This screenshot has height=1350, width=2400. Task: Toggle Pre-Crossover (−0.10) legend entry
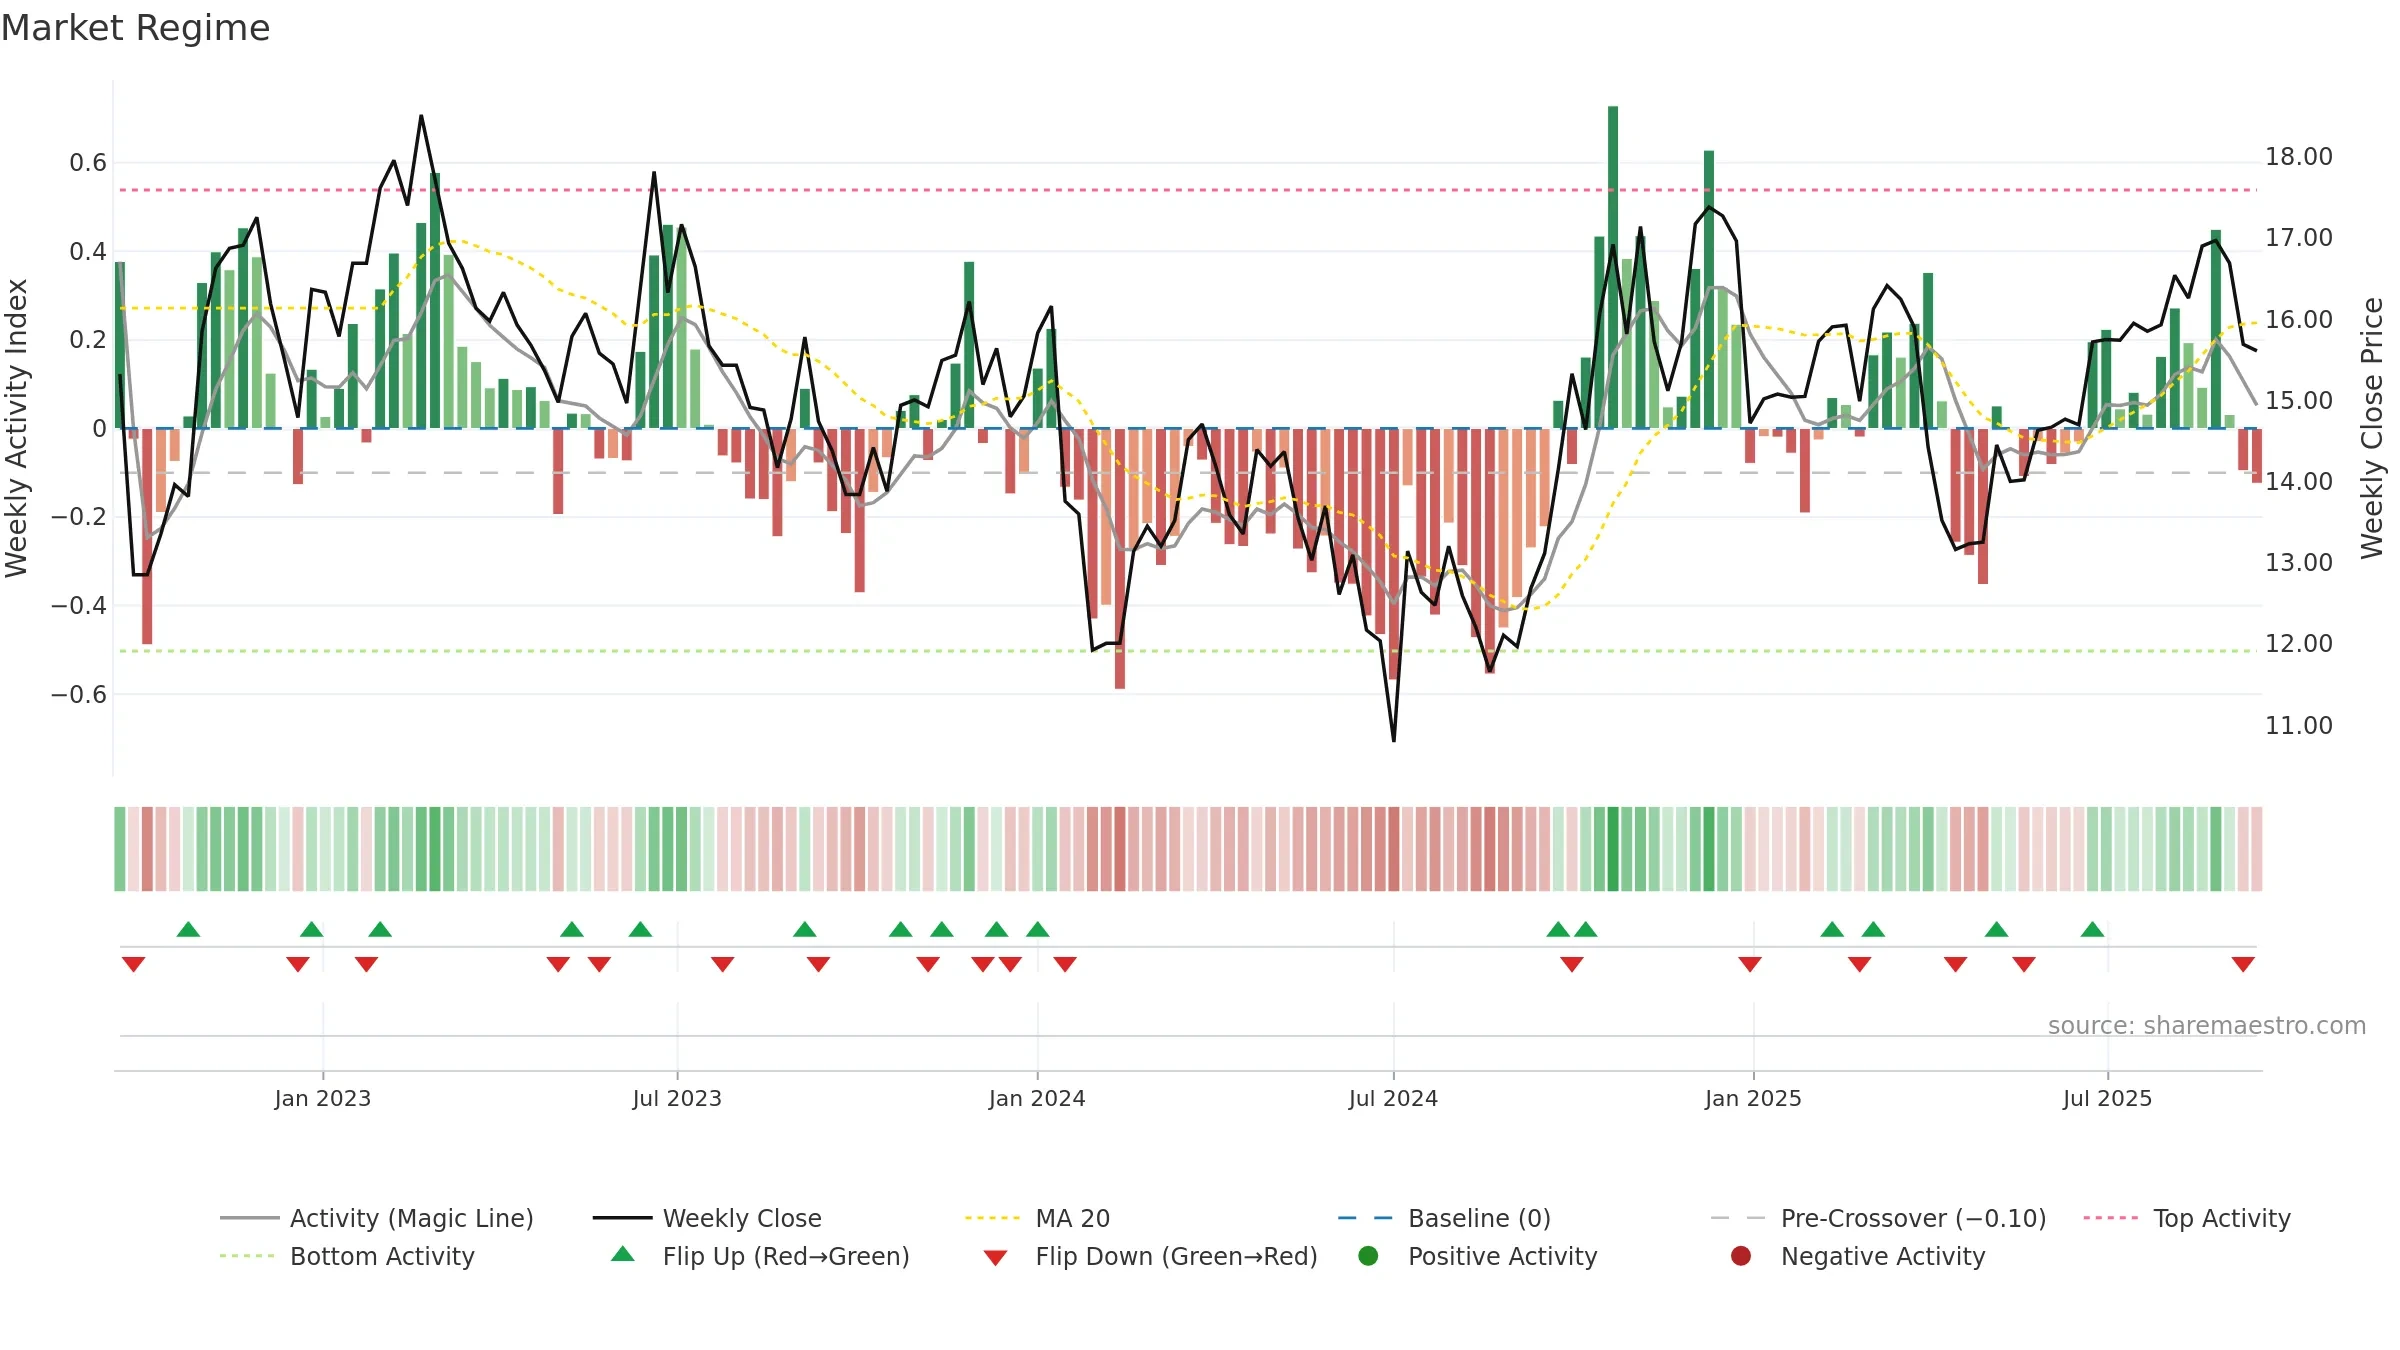[1878, 1218]
